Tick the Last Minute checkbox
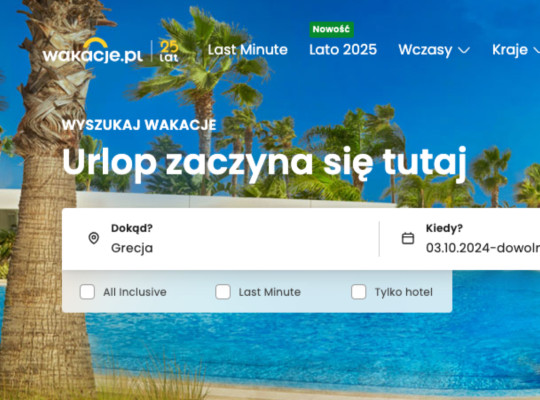 click(x=223, y=292)
